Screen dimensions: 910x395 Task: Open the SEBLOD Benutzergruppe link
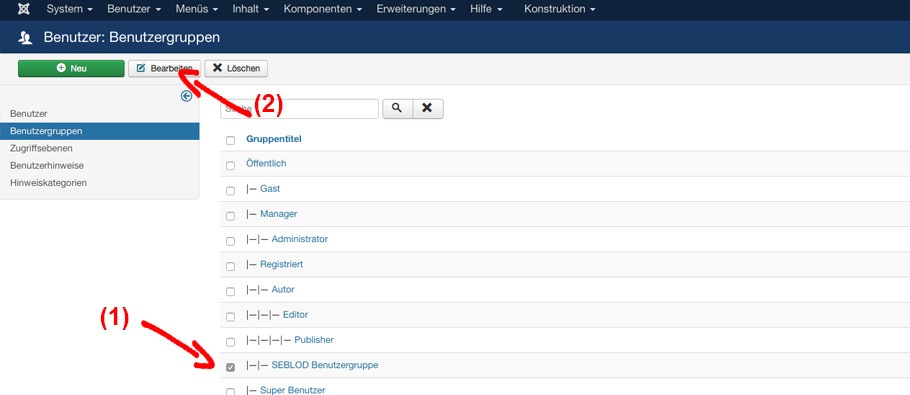click(325, 365)
